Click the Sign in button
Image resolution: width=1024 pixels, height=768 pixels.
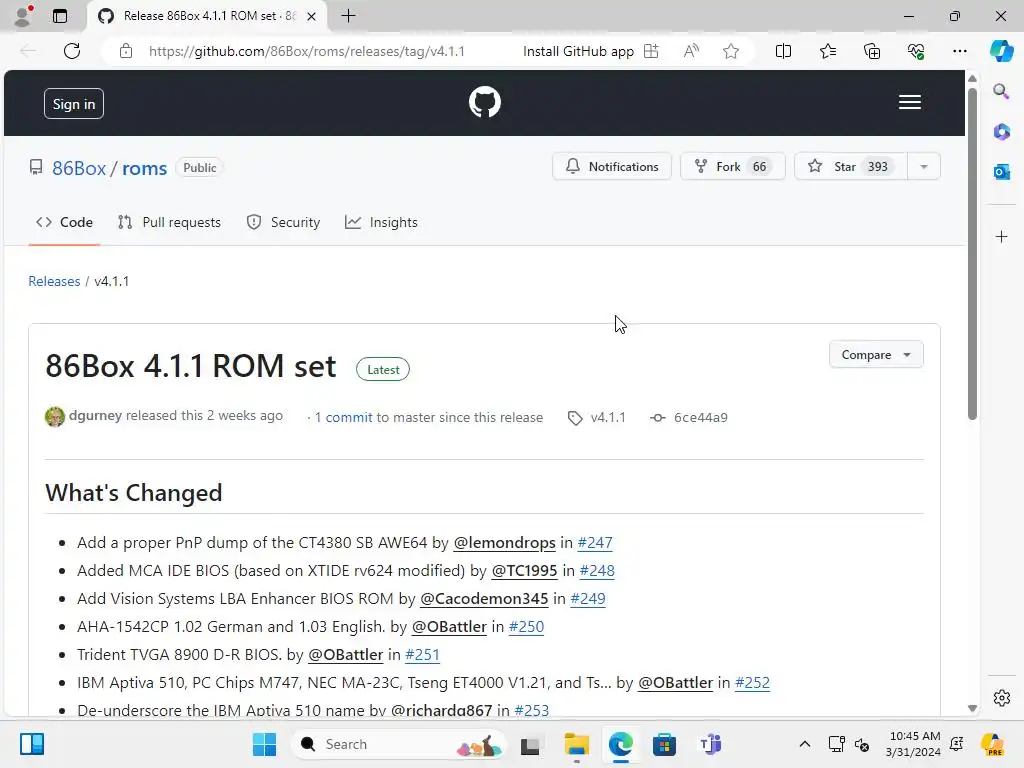coord(74,104)
